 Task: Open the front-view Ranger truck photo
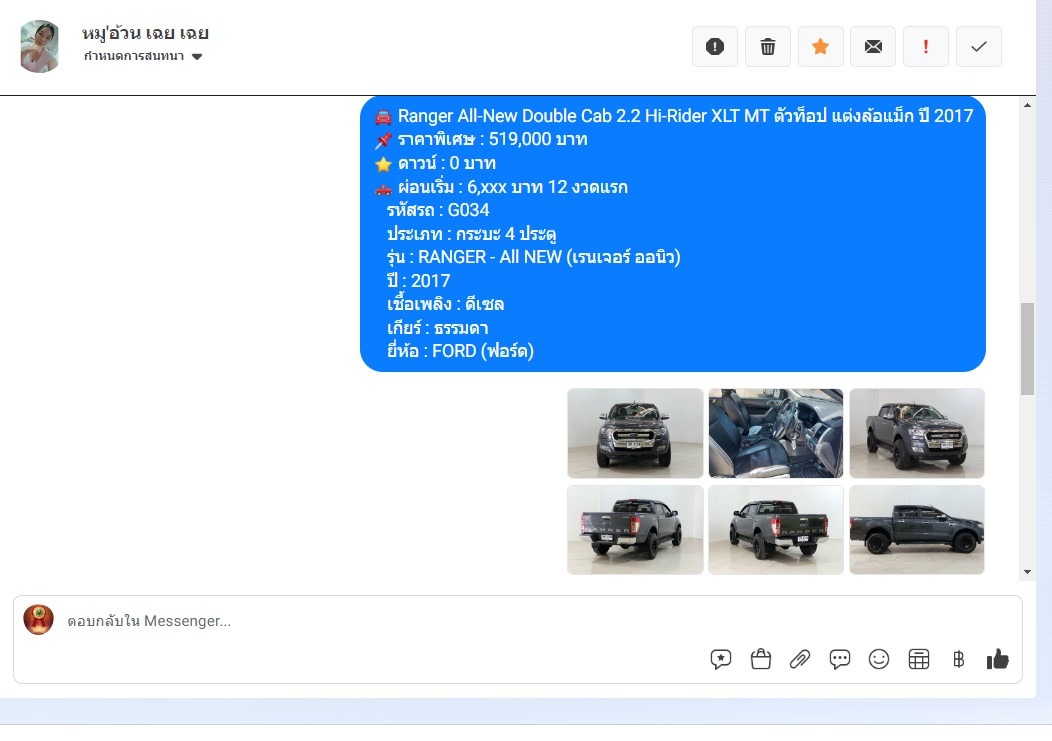[x=635, y=433]
